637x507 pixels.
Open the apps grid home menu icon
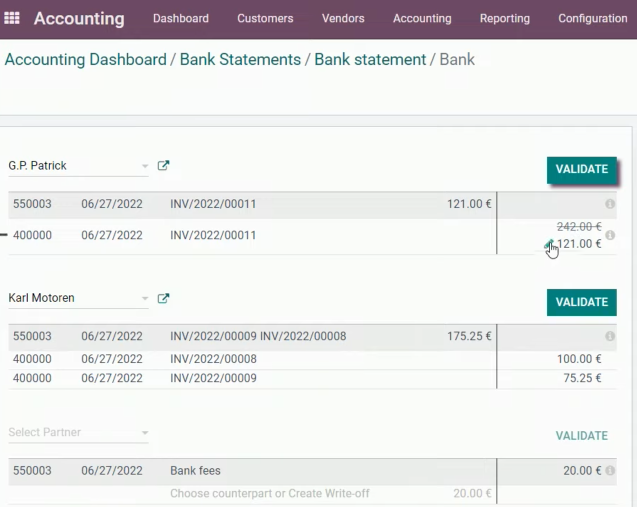(12, 18)
